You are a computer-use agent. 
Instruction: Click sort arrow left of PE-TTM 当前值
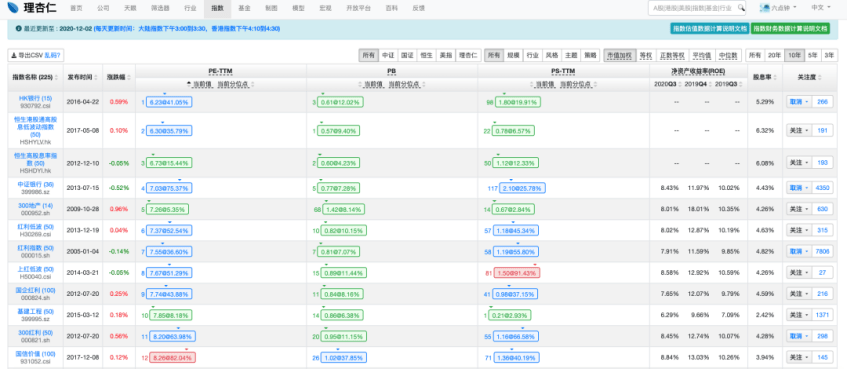[190, 84]
